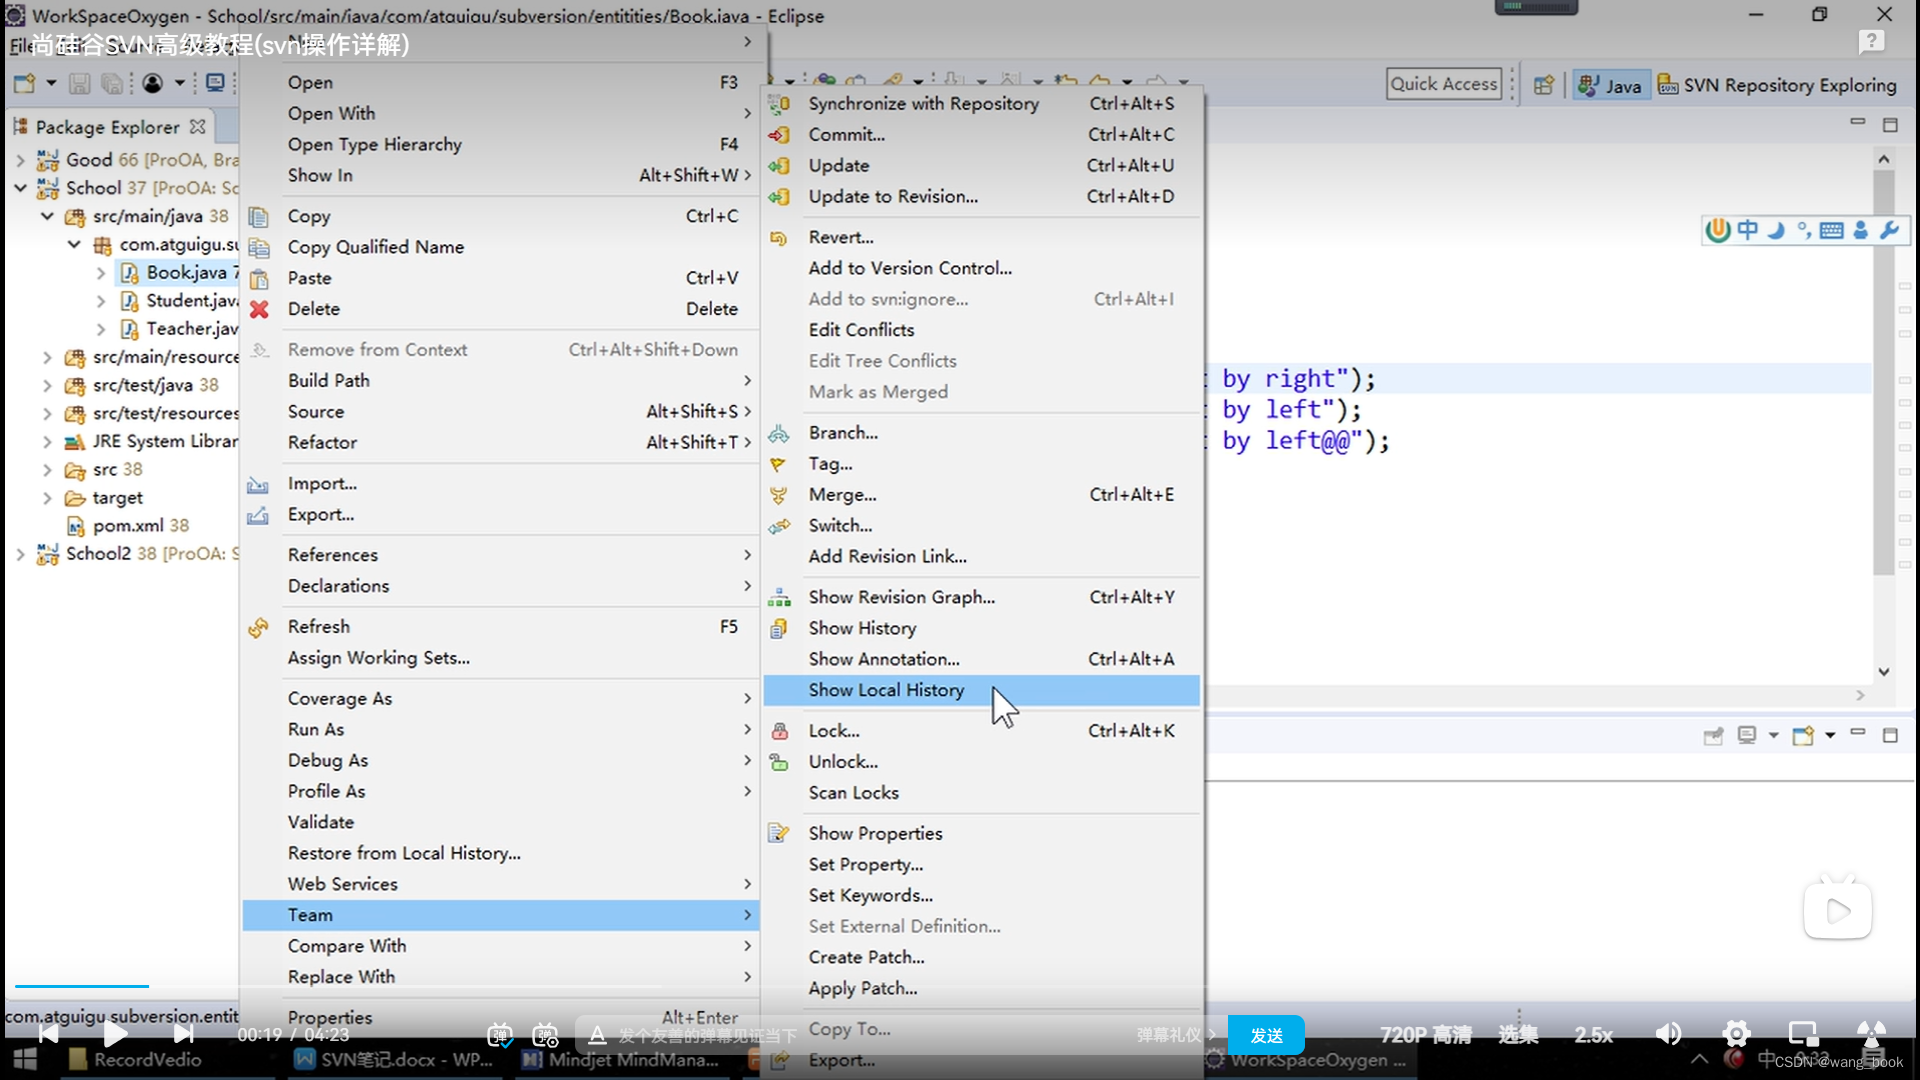
Task: Collapse src/main/java folder
Action: click(x=47, y=216)
